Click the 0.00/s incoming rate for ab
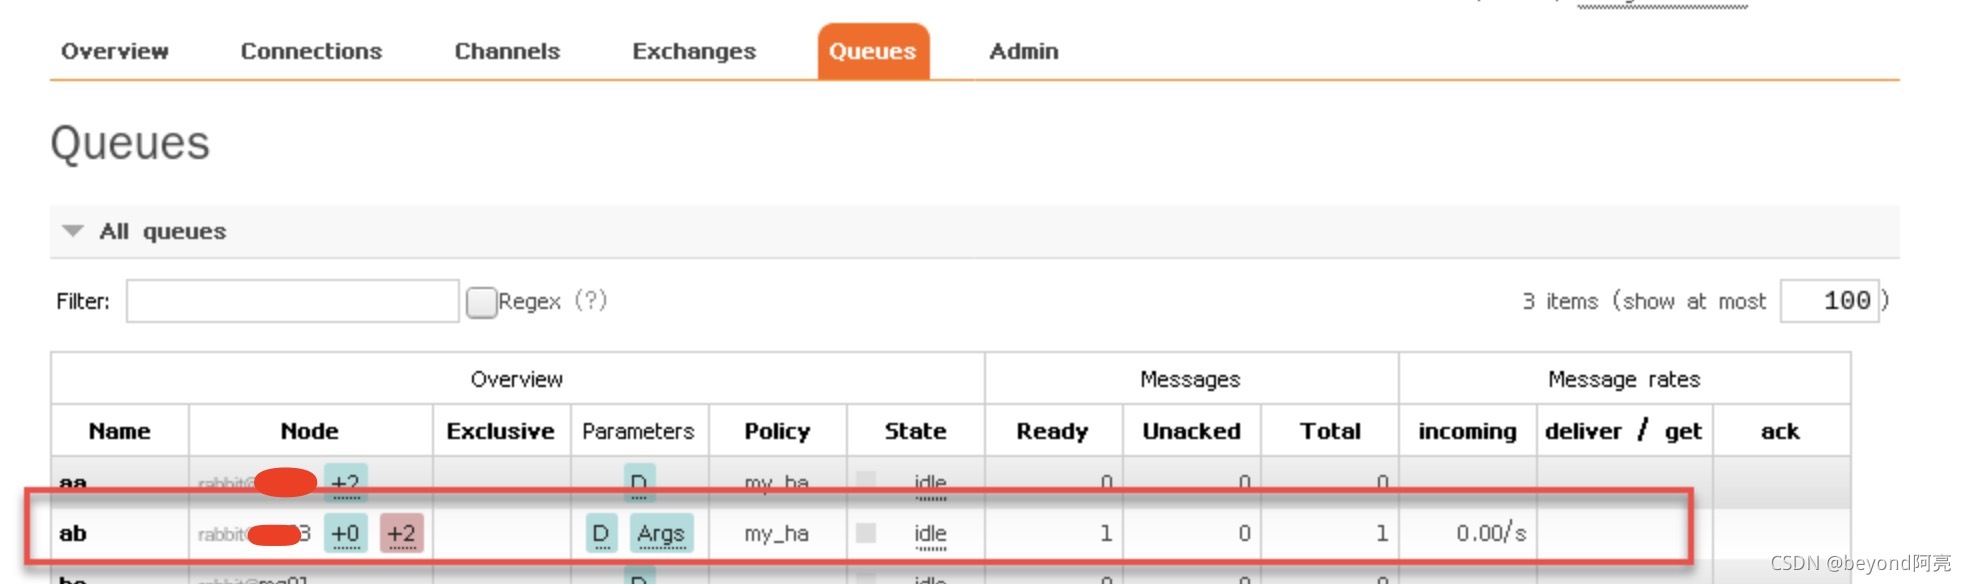1966x584 pixels. pos(1491,533)
